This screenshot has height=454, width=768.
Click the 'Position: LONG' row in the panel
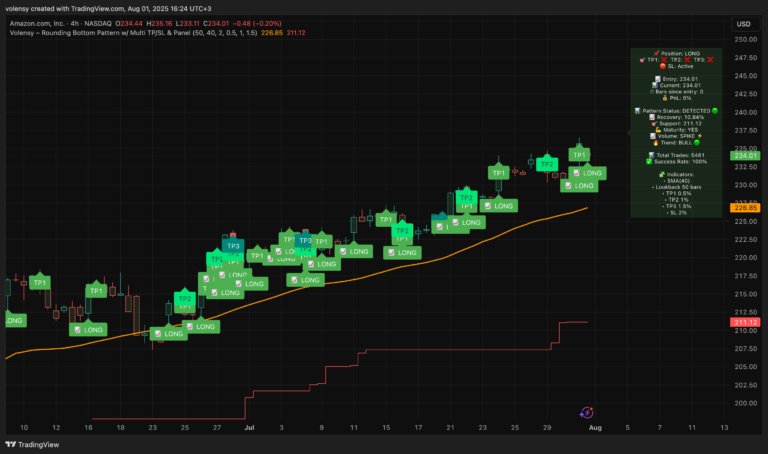[676, 53]
